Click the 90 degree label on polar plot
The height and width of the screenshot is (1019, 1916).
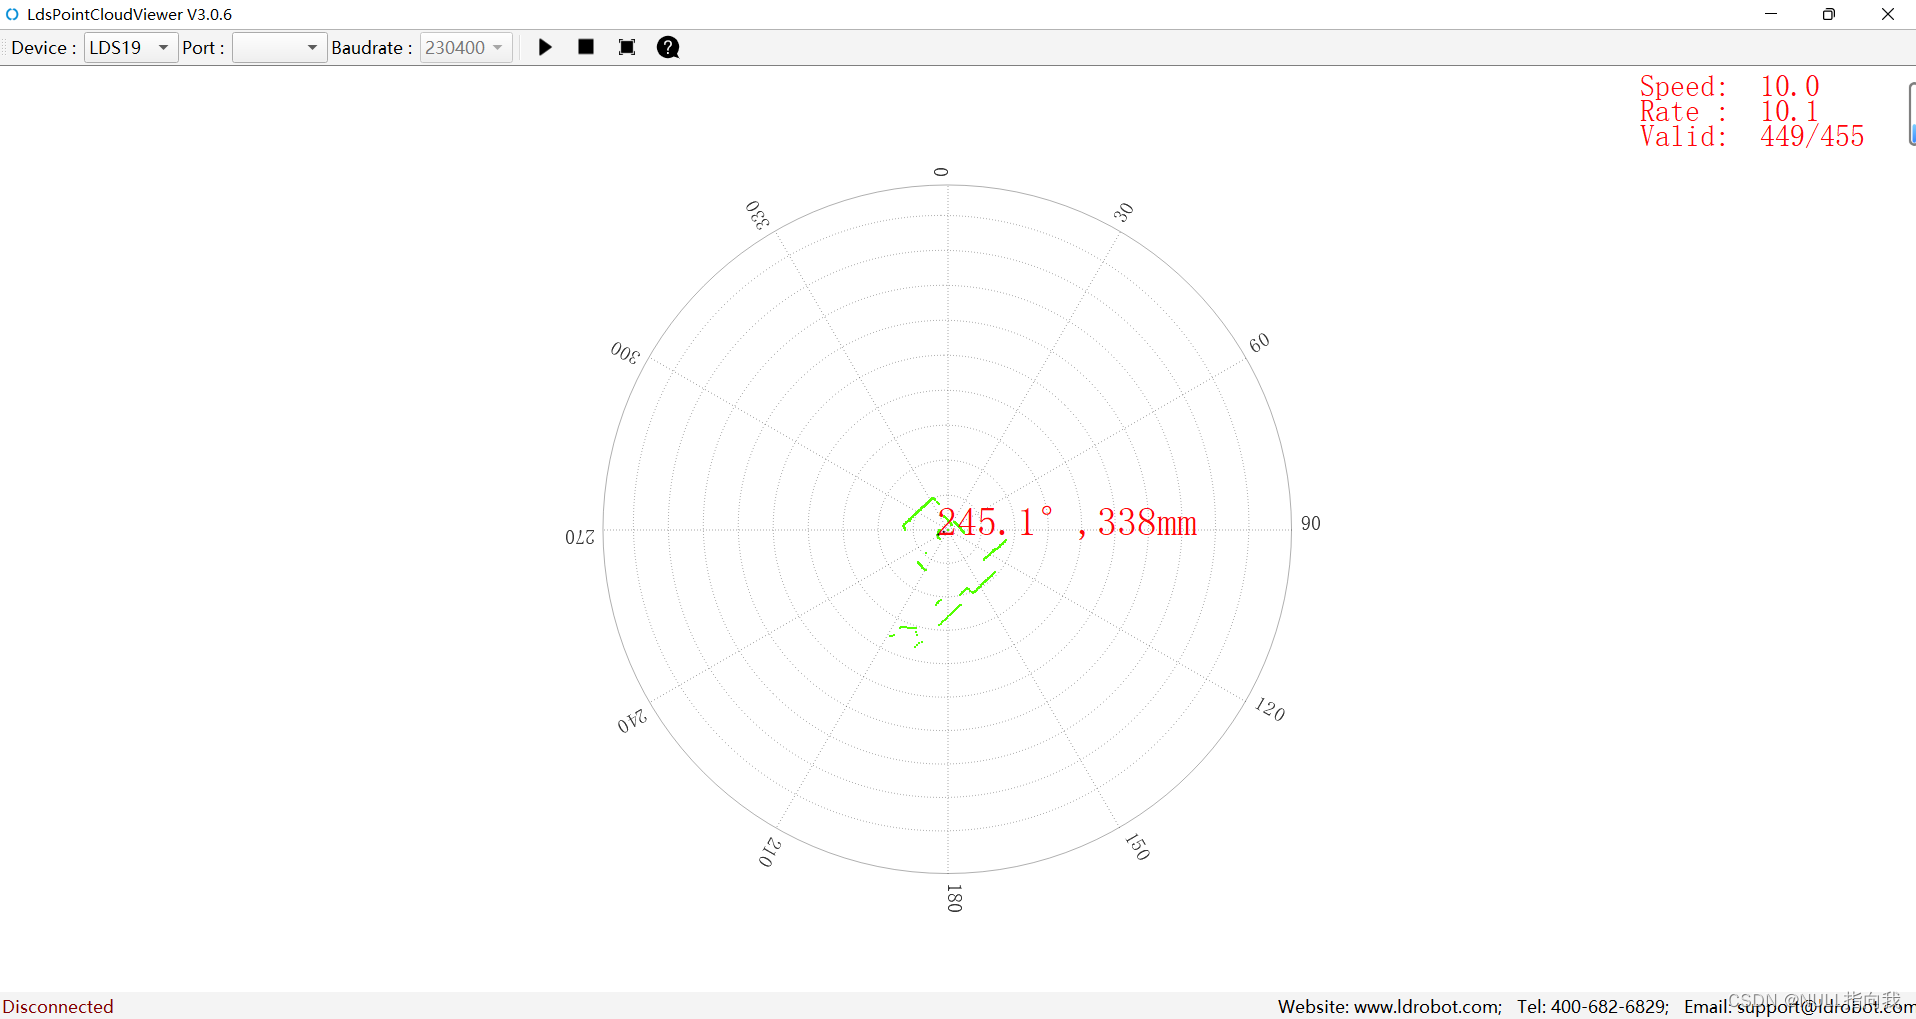(x=1310, y=524)
